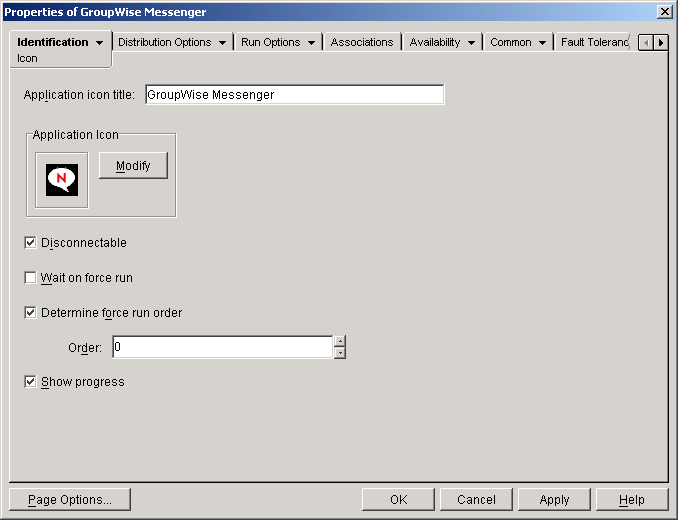Expand the Identification tab dropdown arrow
This screenshot has height=520, width=678.
click(99, 43)
